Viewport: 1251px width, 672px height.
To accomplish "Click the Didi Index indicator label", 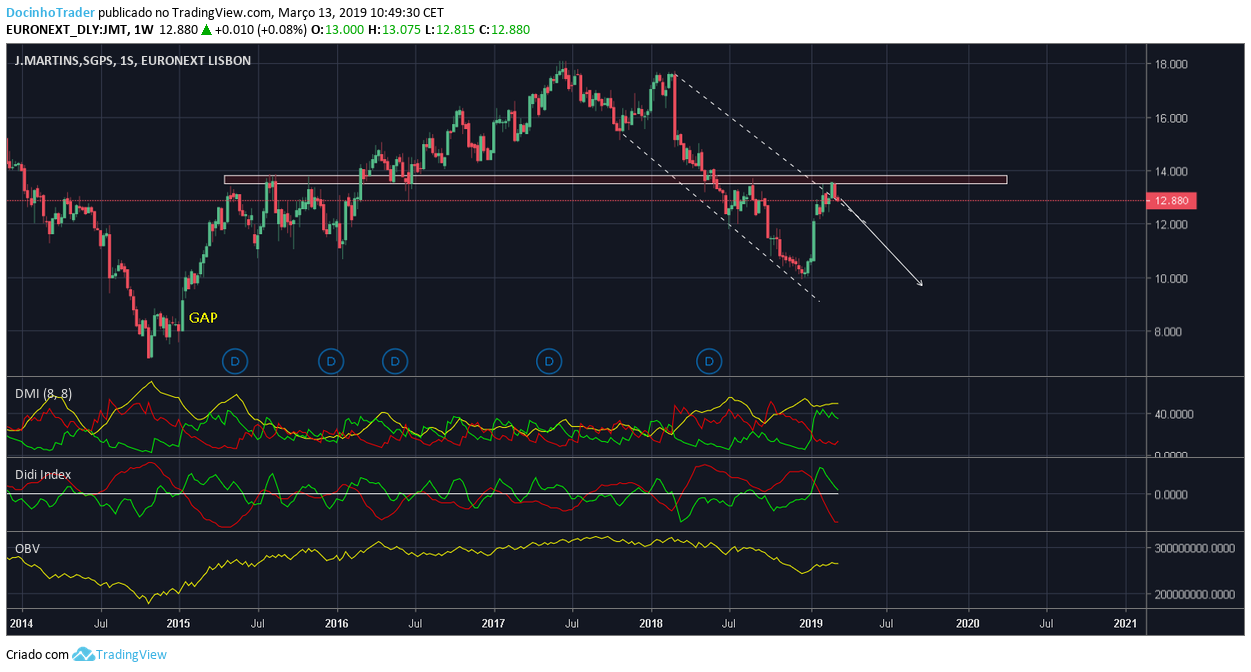I will point(43,474).
